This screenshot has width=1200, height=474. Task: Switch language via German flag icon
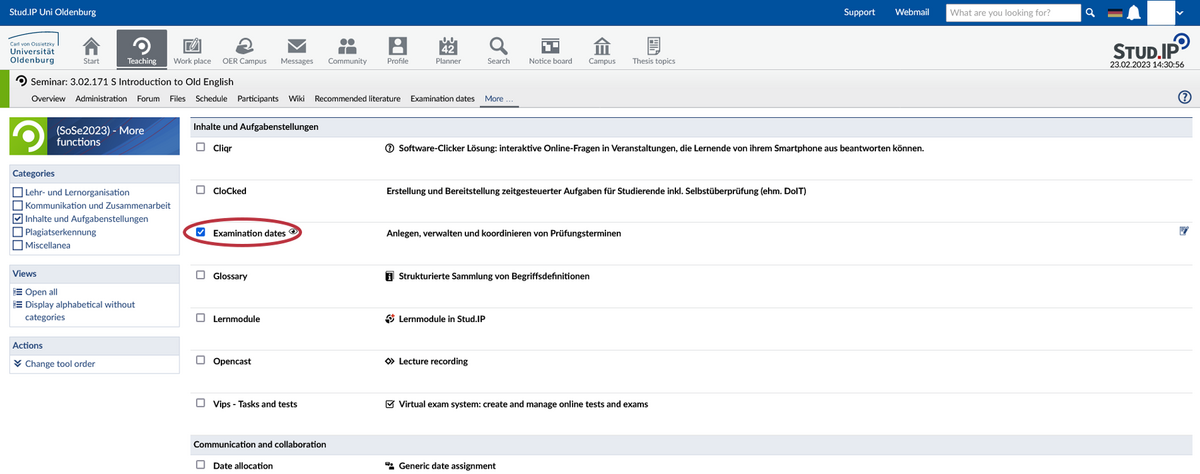click(1115, 13)
